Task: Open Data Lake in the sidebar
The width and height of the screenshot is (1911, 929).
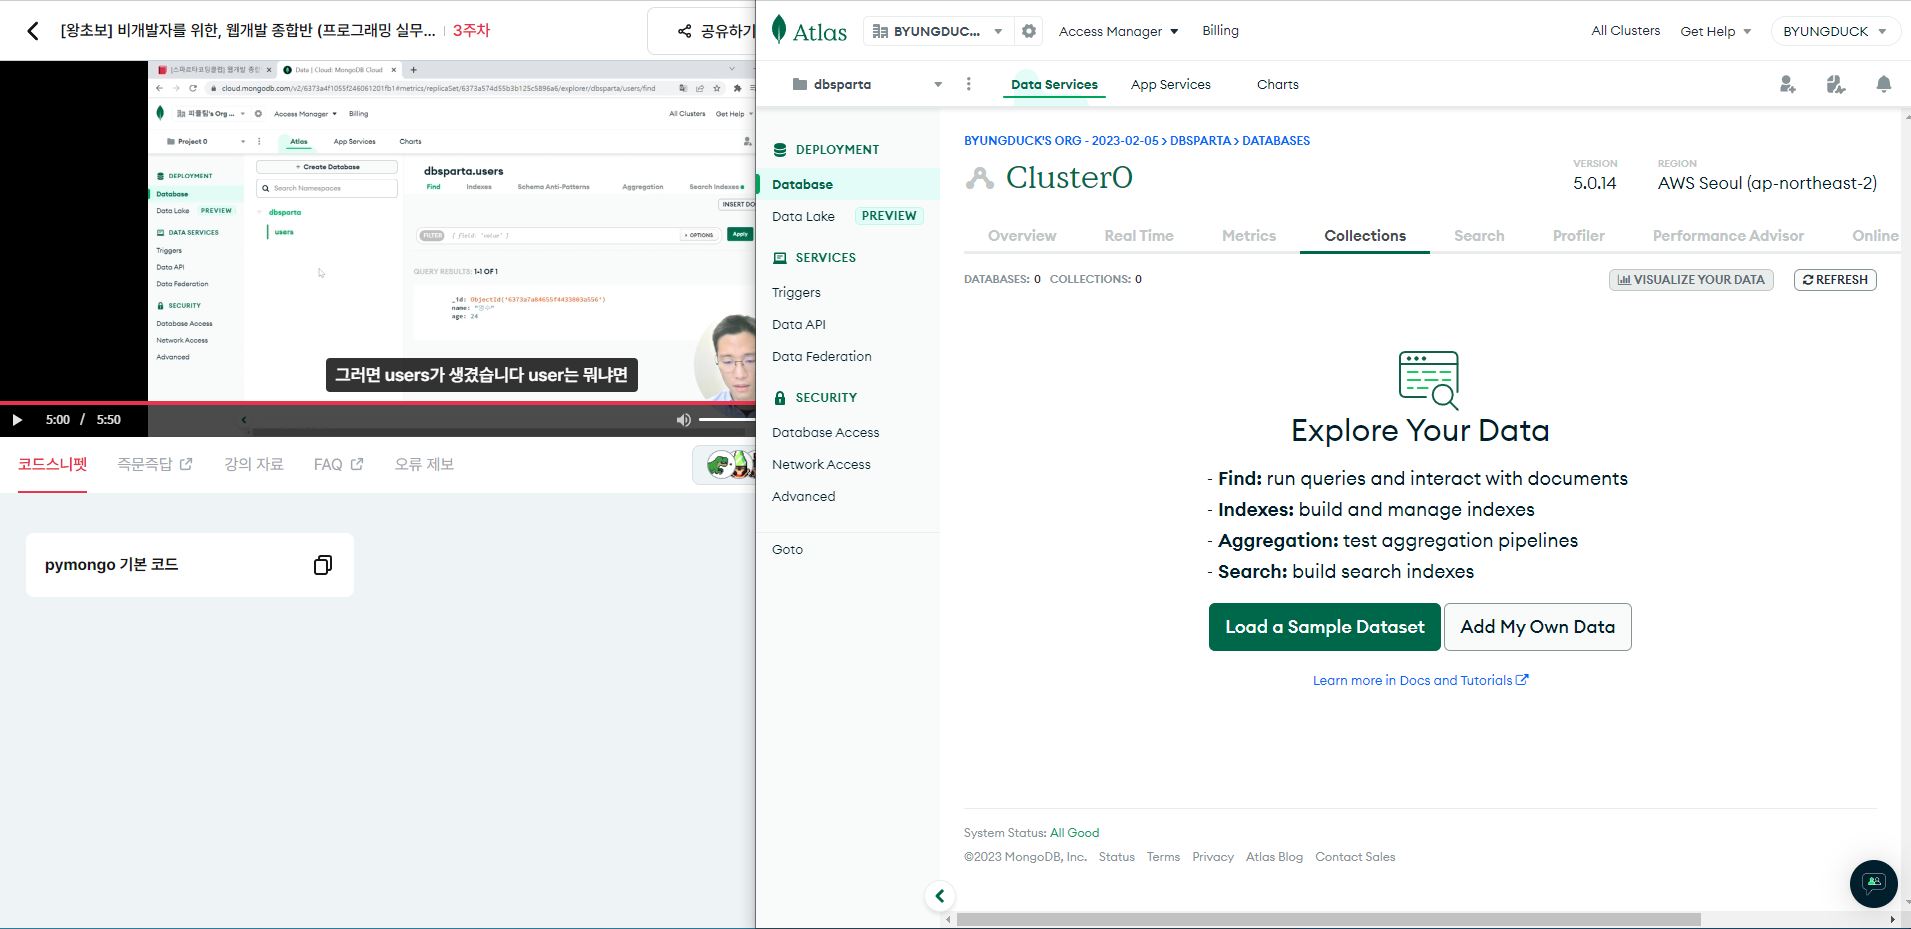Action: pyautogui.click(x=803, y=216)
